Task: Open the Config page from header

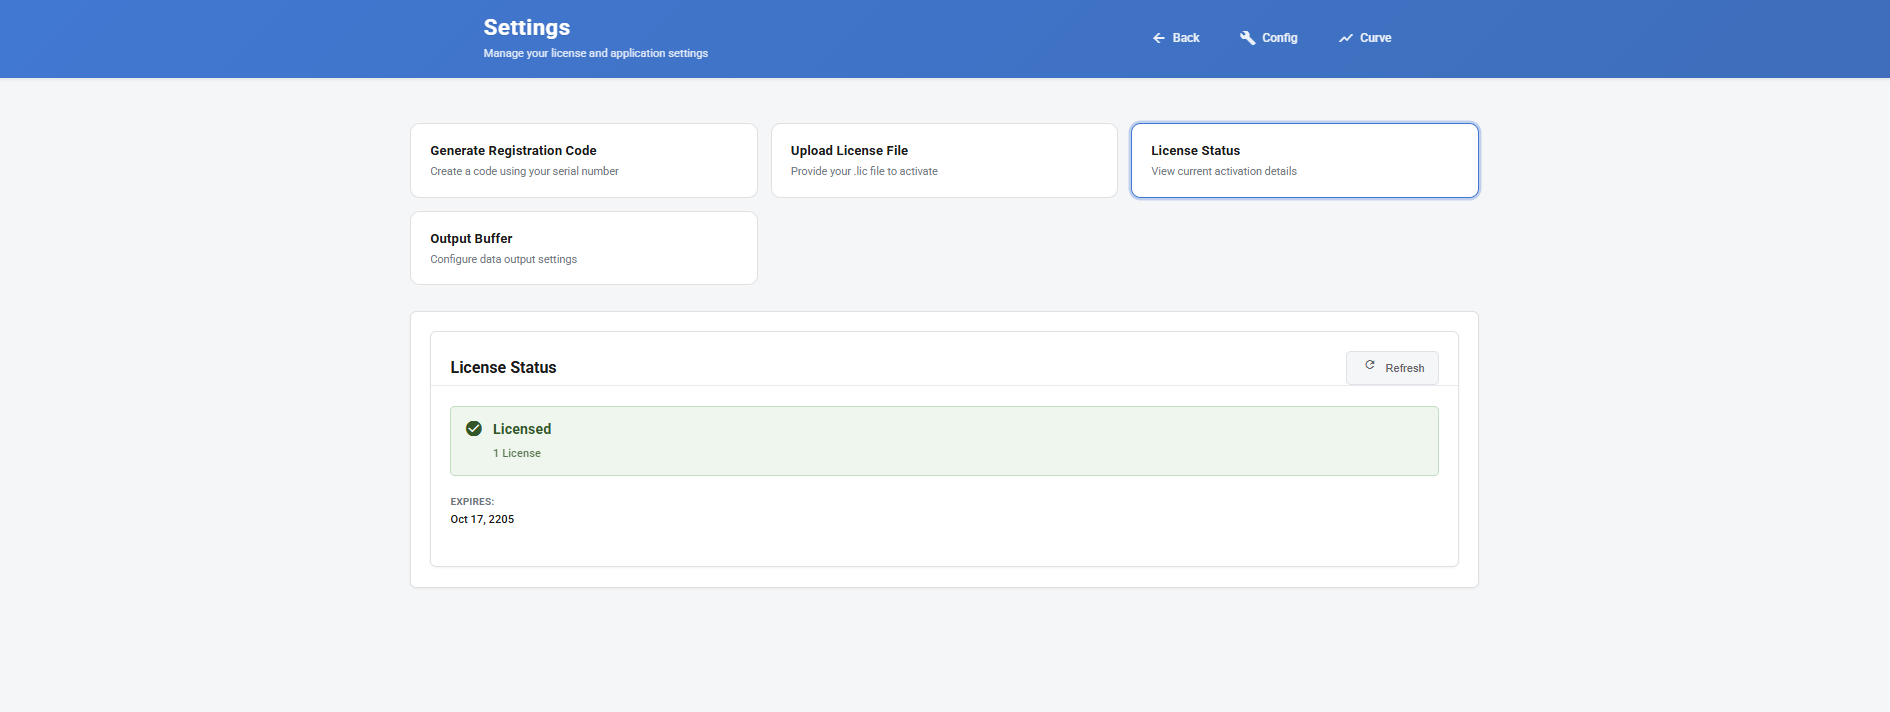Action: tap(1269, 38)
